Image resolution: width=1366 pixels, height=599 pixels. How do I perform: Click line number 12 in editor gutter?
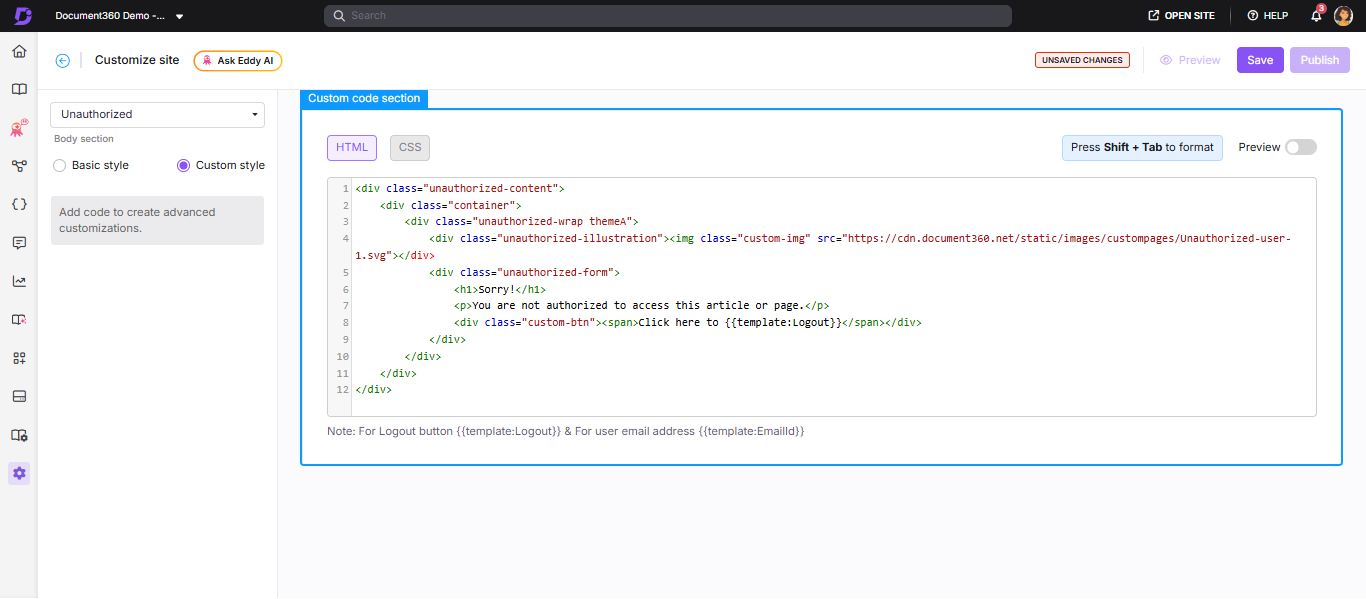(342, 390)
